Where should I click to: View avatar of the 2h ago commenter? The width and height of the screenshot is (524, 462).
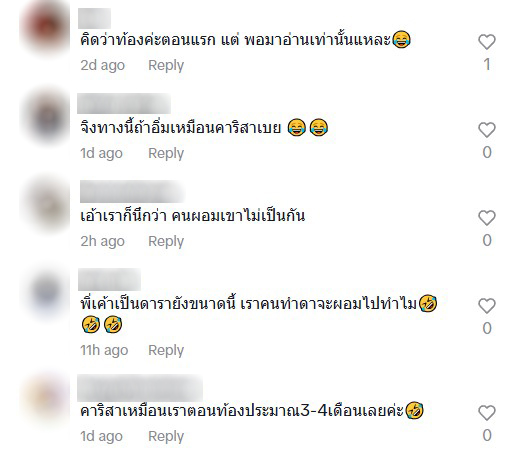(x=45, y=204)
